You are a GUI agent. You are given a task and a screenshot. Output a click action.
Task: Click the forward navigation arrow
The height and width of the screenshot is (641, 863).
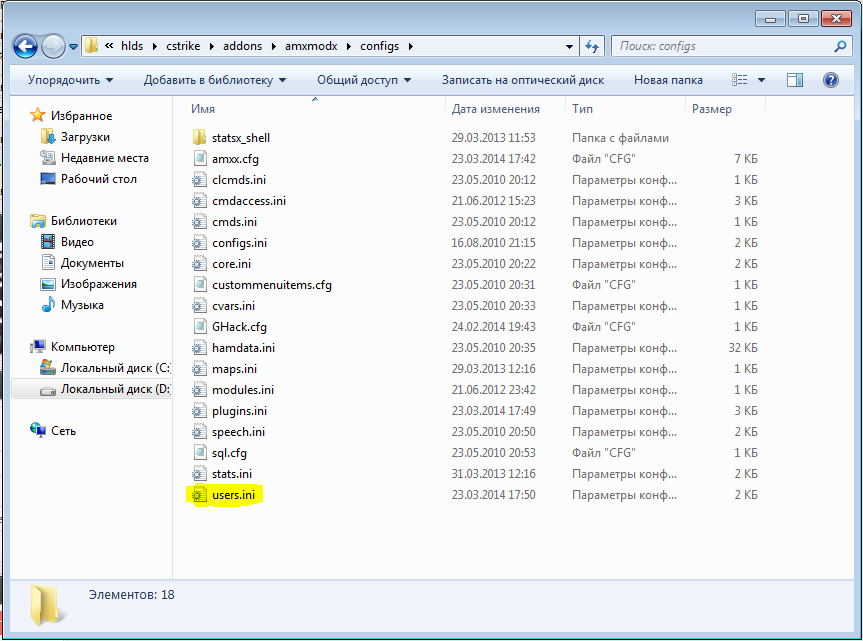(53, 47)
